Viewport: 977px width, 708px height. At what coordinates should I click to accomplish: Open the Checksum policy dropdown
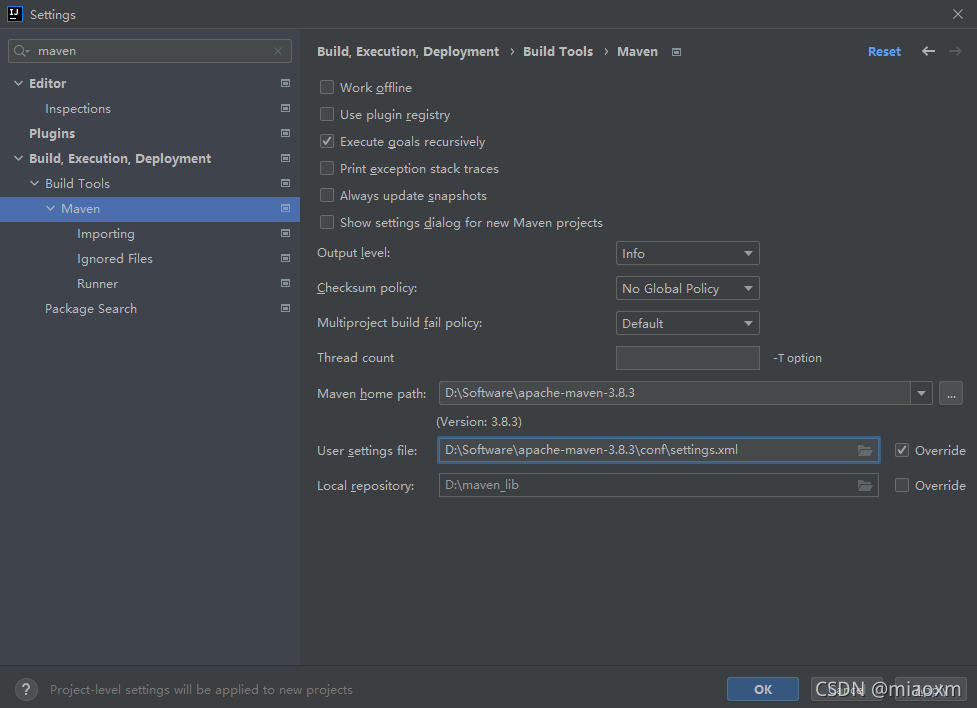(687, 288)
